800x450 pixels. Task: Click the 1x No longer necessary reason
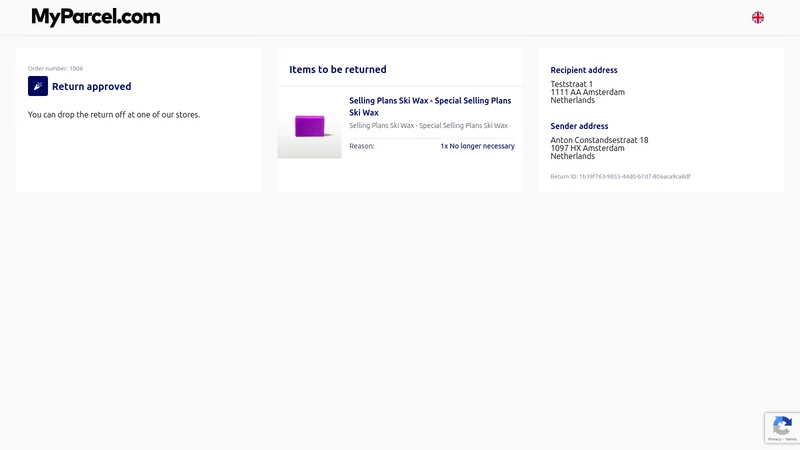478,146
